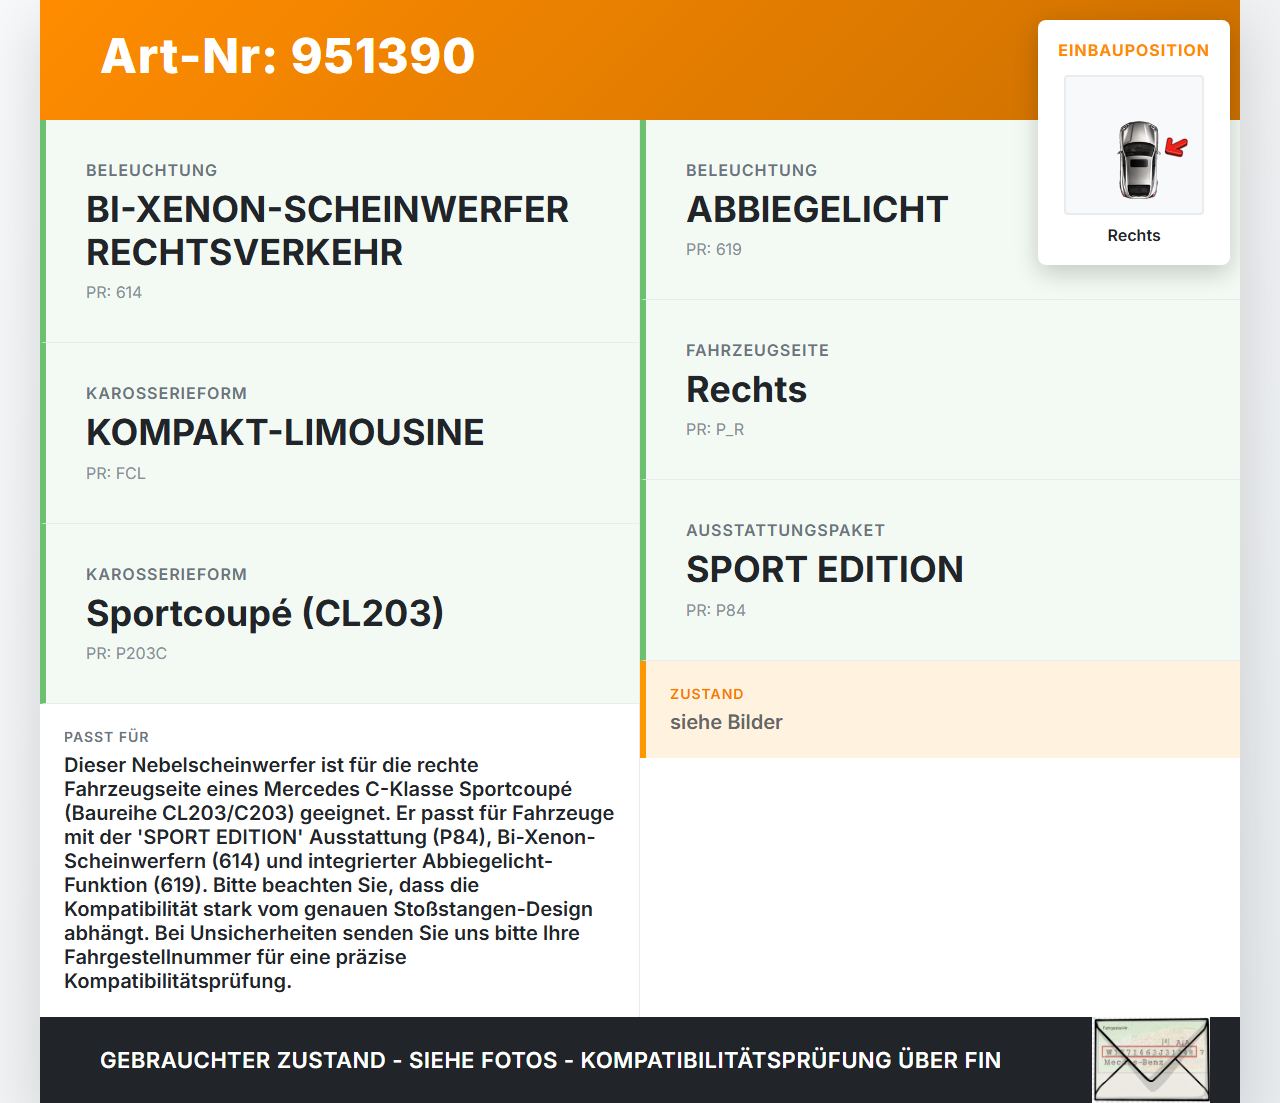Click 'siehe Bilder' in the ZUSTAND card

pos(726,722)
